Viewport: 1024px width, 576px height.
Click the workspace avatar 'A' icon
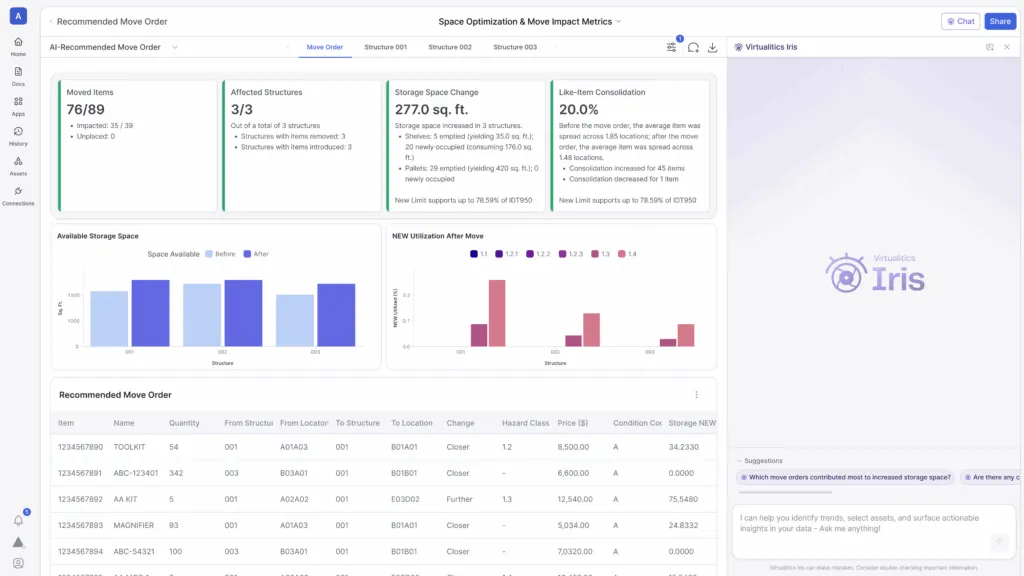pyautogui.click(x=18, y=16)
